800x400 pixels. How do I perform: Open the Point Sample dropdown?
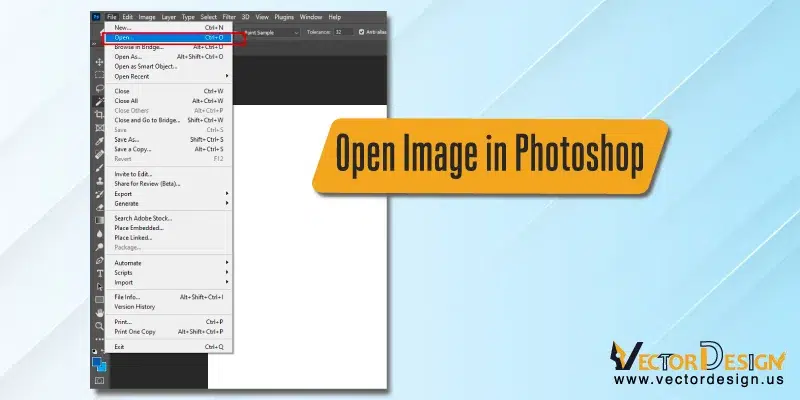[270, 32]
